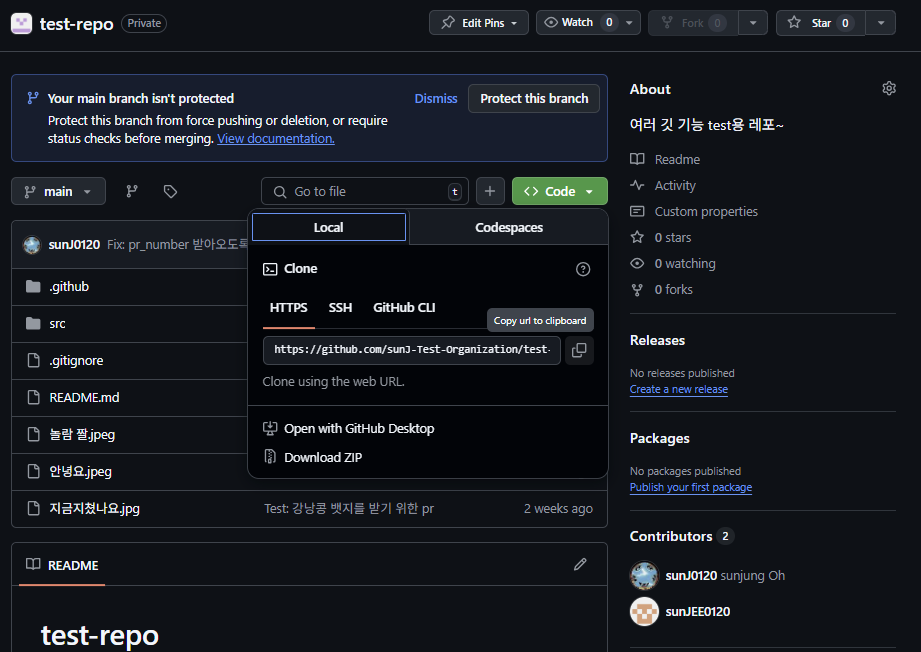This screenshot has height=652, width=921.
Task: Copy the clone URL to clipboard
Action: point(579,350)
